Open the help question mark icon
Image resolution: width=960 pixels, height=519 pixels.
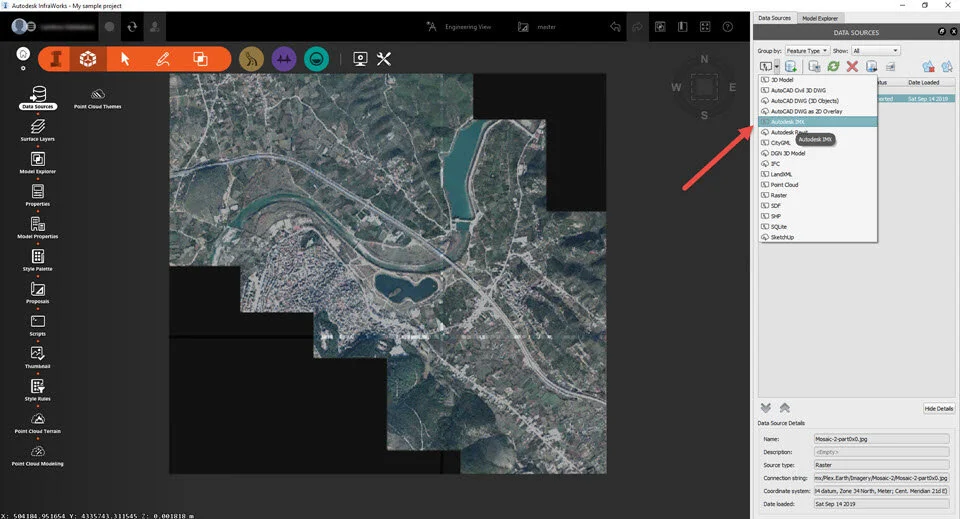727,27
